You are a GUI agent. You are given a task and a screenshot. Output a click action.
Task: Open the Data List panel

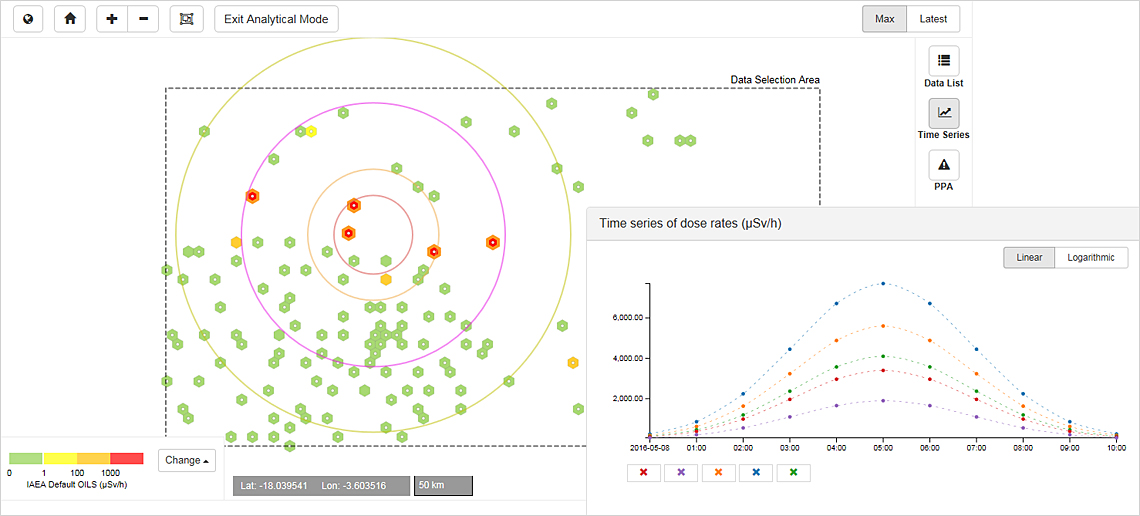pos(944,62)
